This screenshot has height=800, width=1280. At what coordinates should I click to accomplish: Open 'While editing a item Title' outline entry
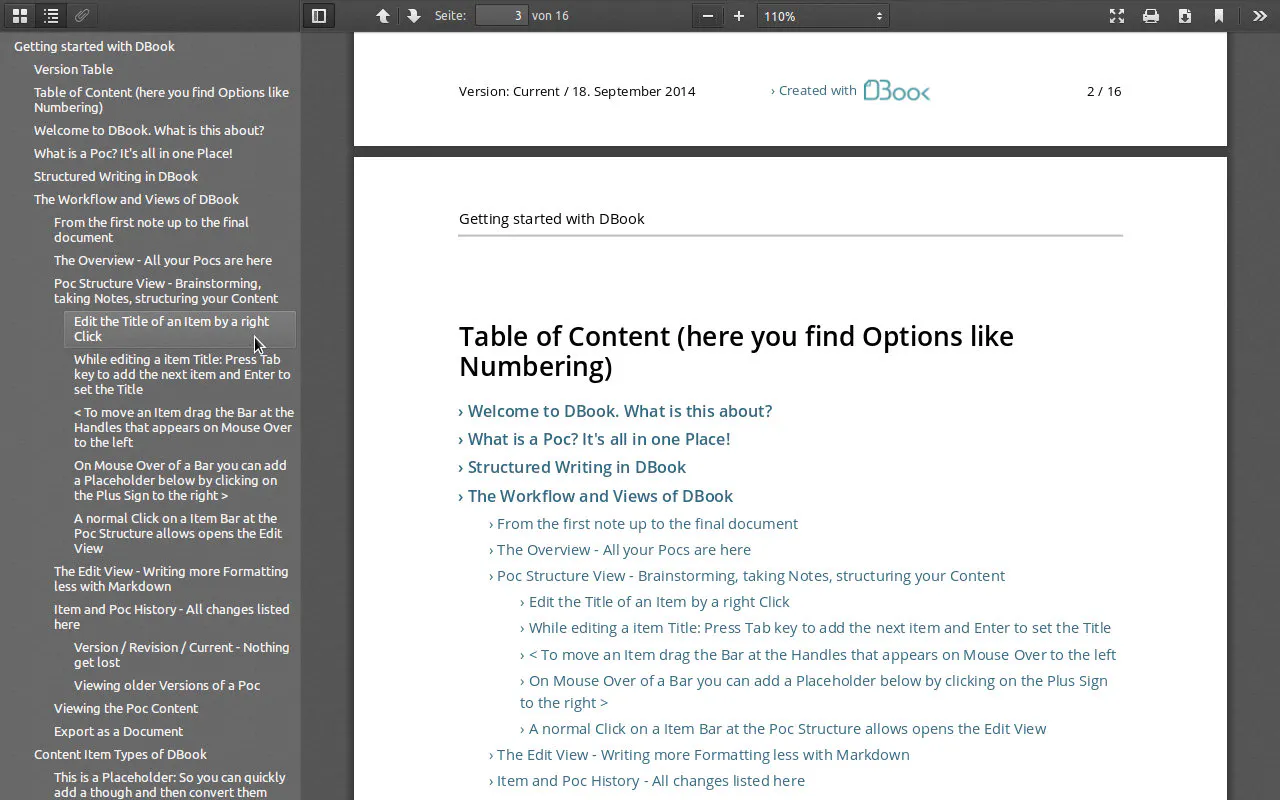pyautogui.click(x=182, y=374)
